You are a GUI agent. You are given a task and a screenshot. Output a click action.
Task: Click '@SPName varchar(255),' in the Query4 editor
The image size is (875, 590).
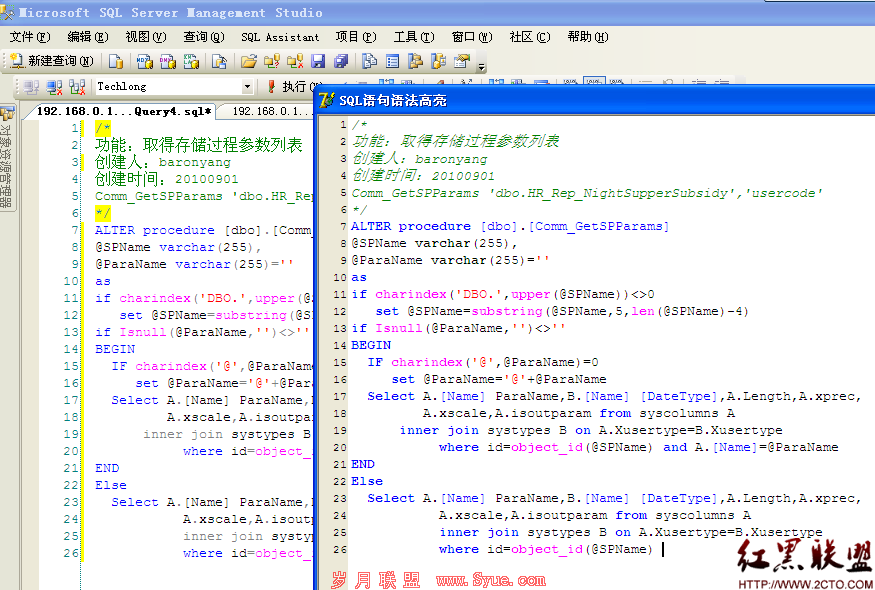coord(178,247)
